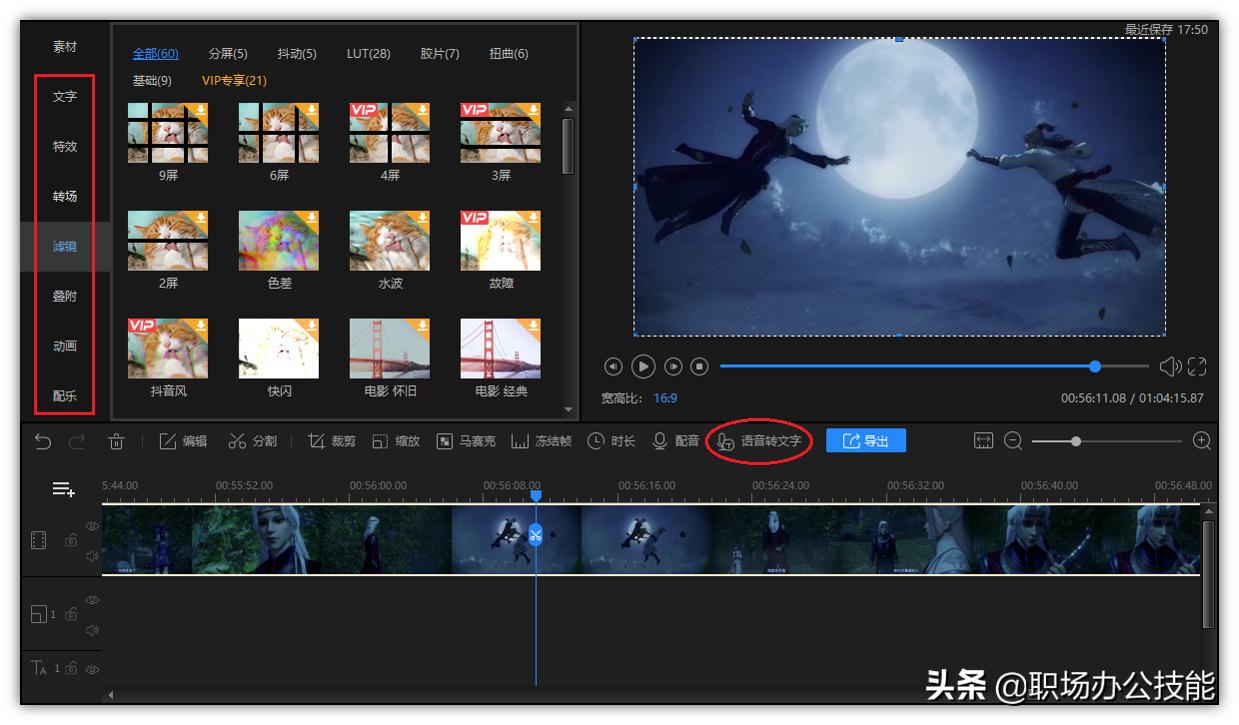Open the 配乐 (music) sidebar panel
The width and height of the screenshot is (1239, 725).
[x=63, y=395]
